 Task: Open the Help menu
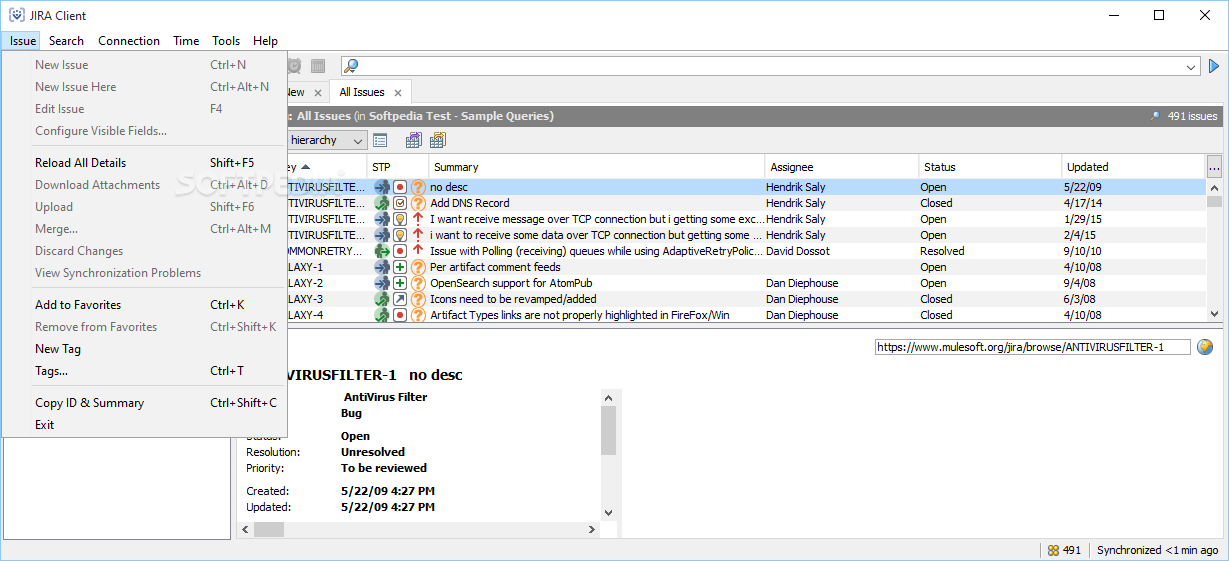(x=265, y=41)
